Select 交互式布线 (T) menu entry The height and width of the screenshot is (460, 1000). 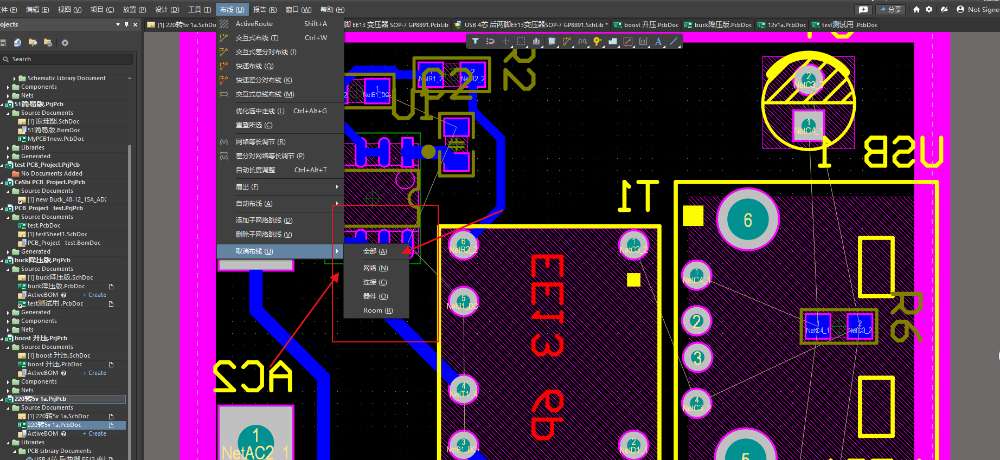[x=280, y=38]
